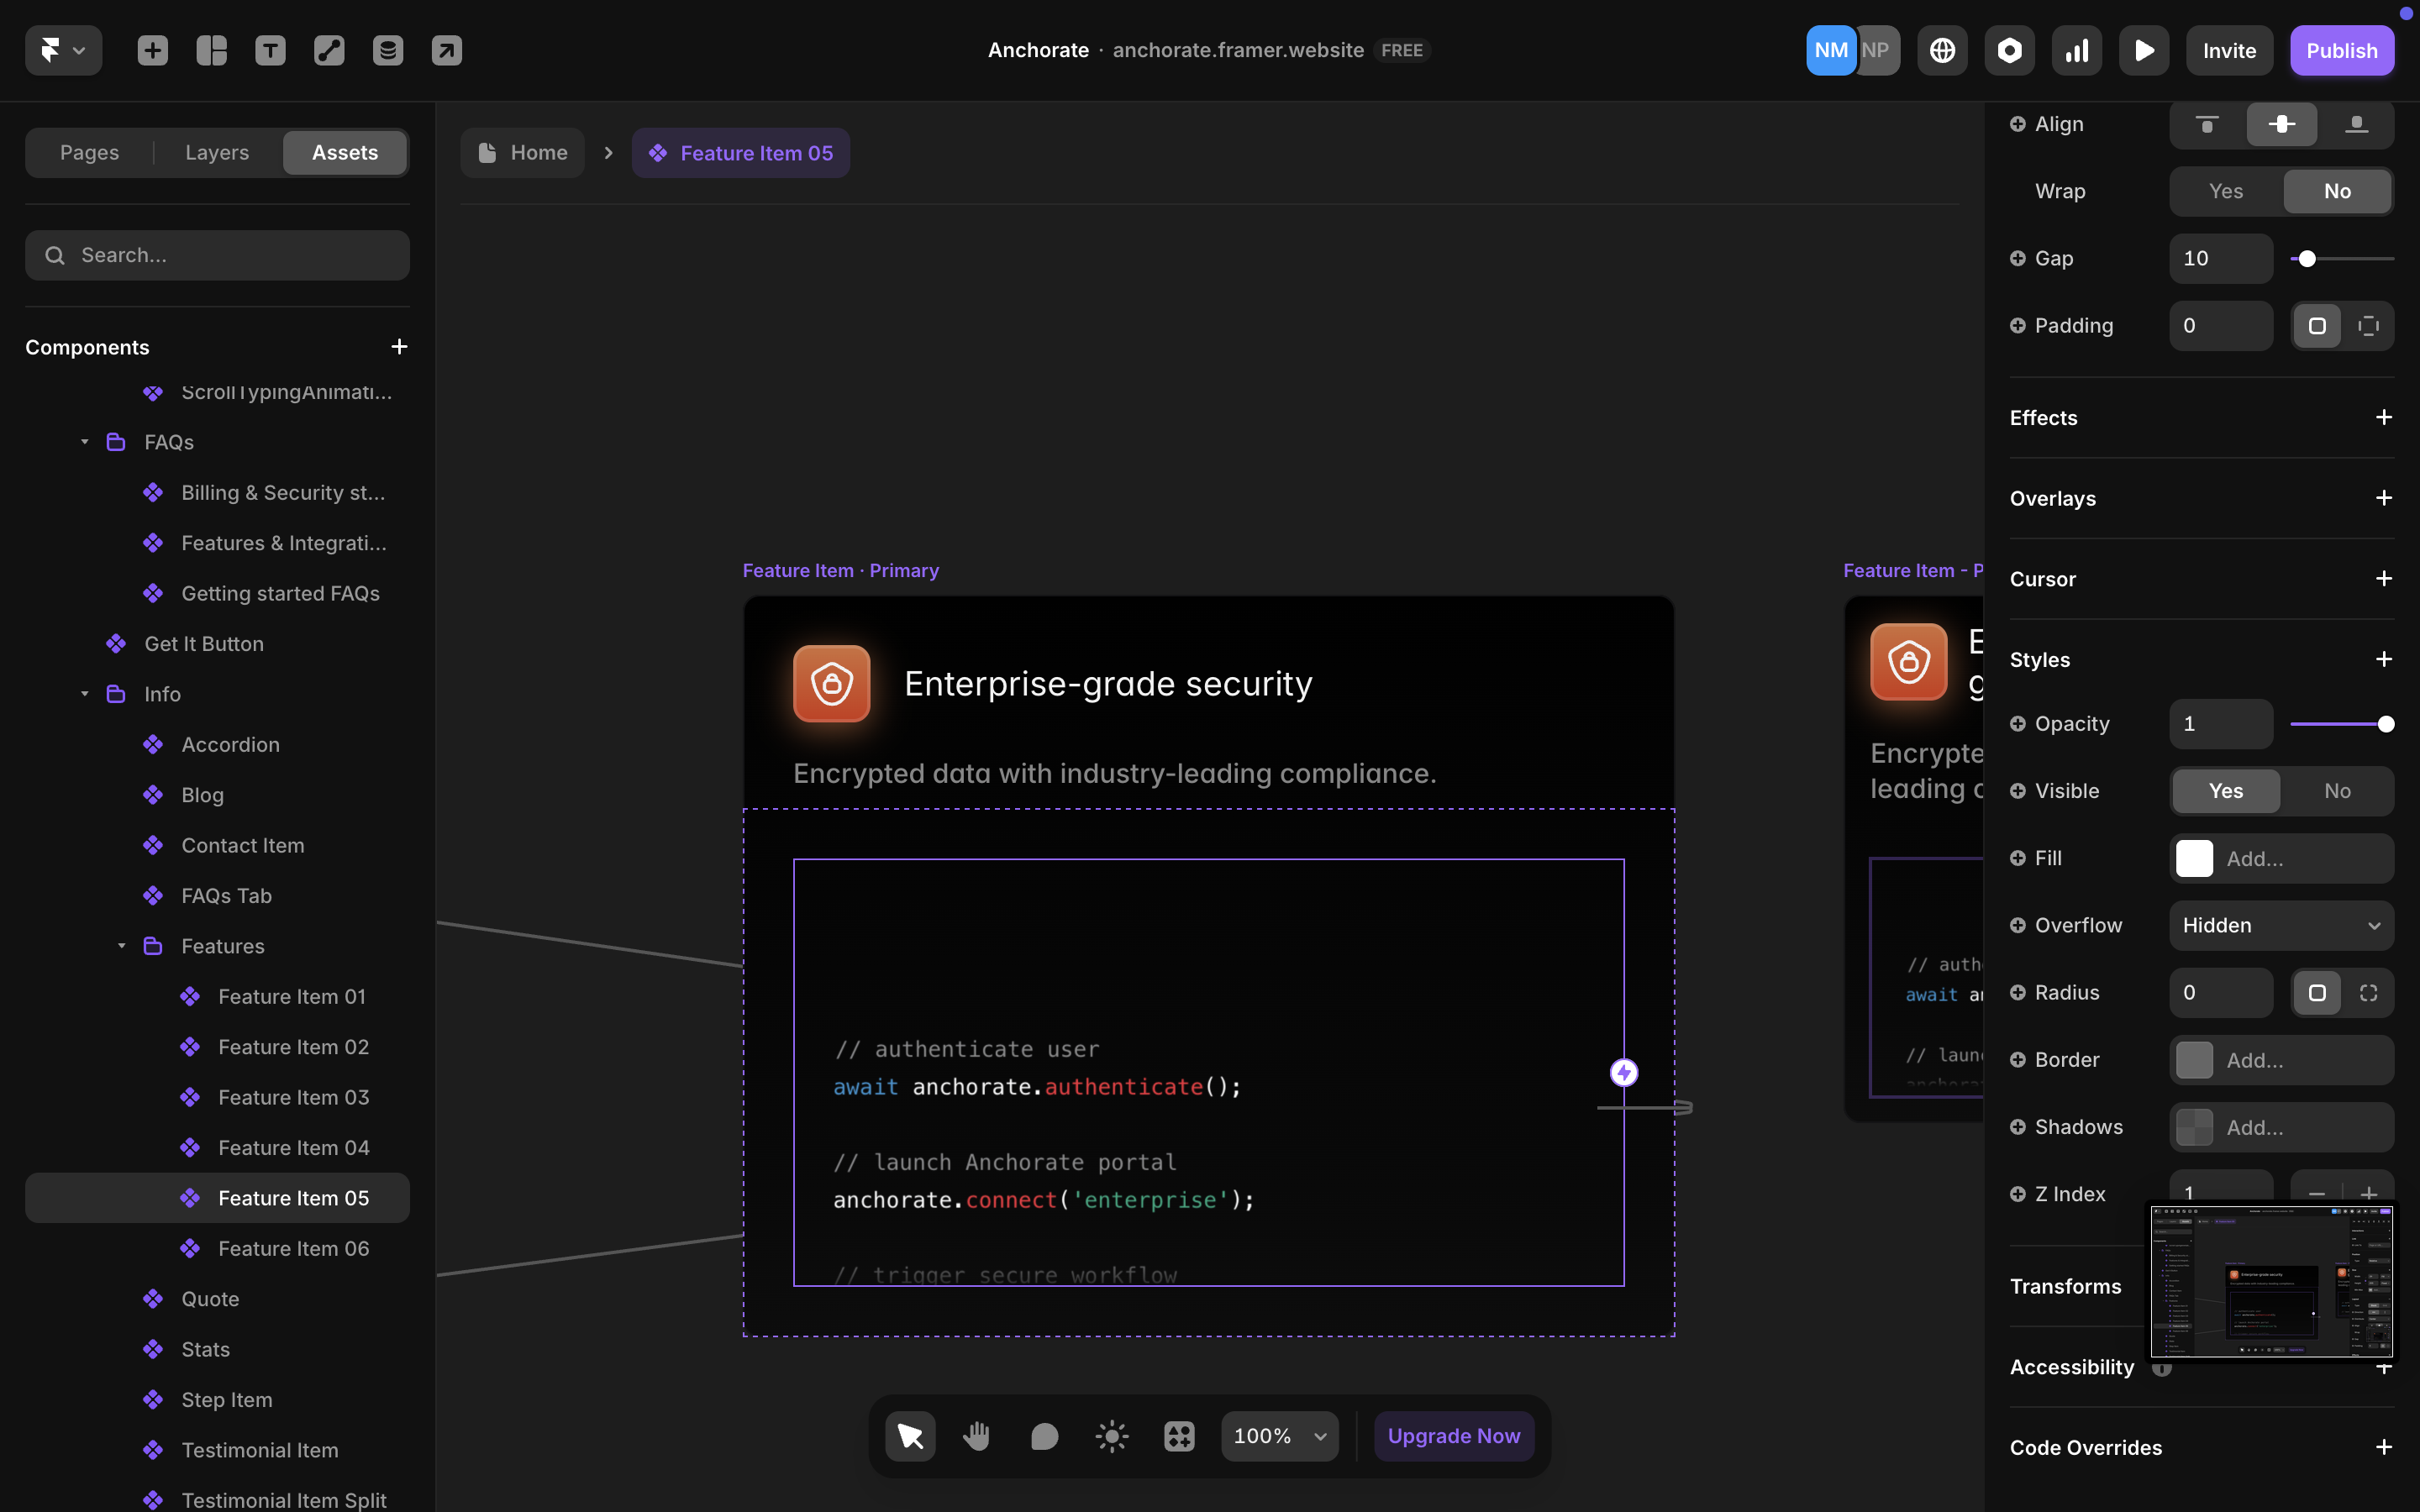Set Wrap to Yes
Screen dimensions: 2420x1512
(2225, 191)
